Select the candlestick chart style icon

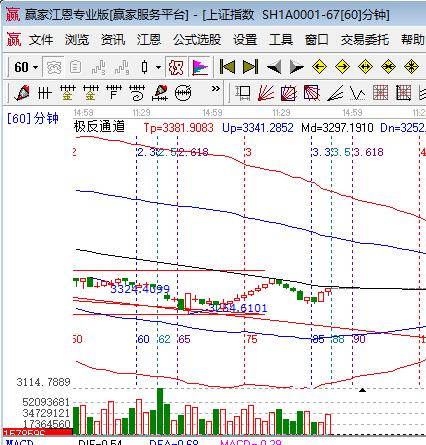[x=145, y=67]
